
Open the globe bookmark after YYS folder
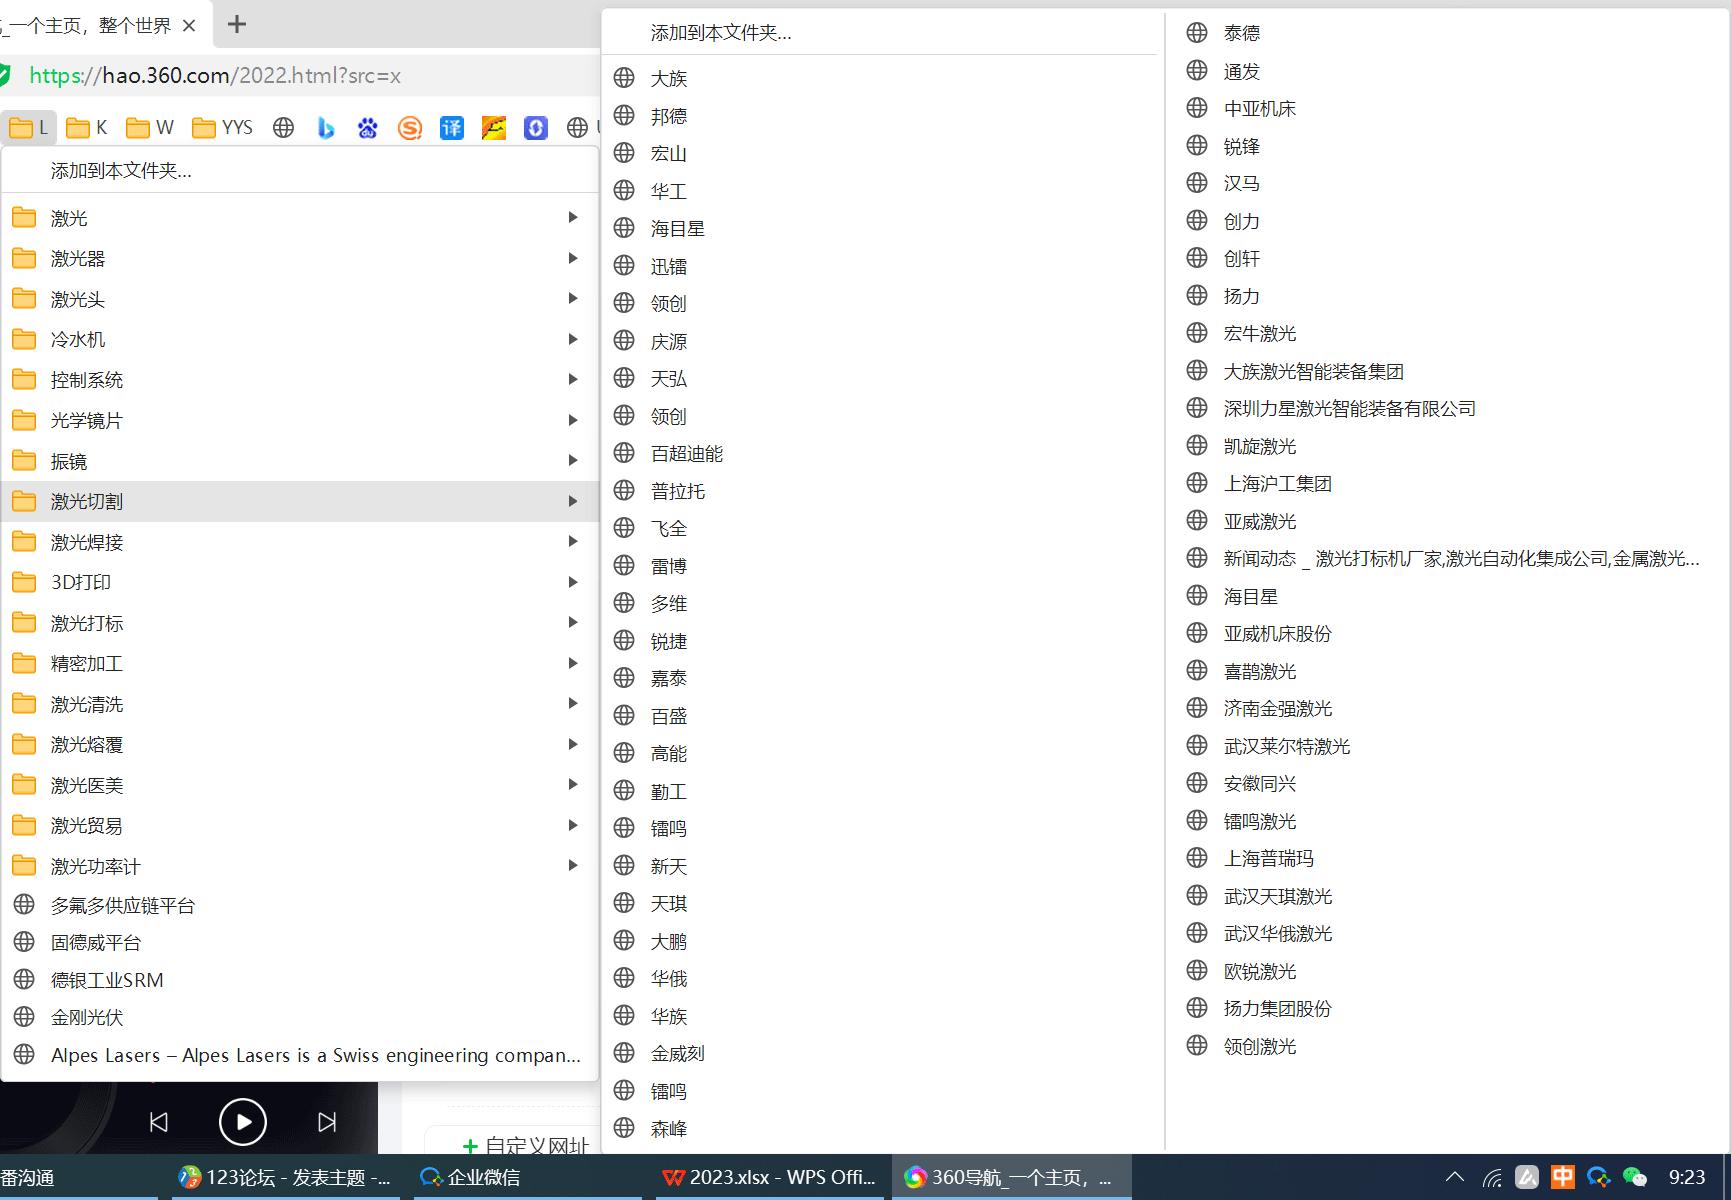(x=284, y=128)
